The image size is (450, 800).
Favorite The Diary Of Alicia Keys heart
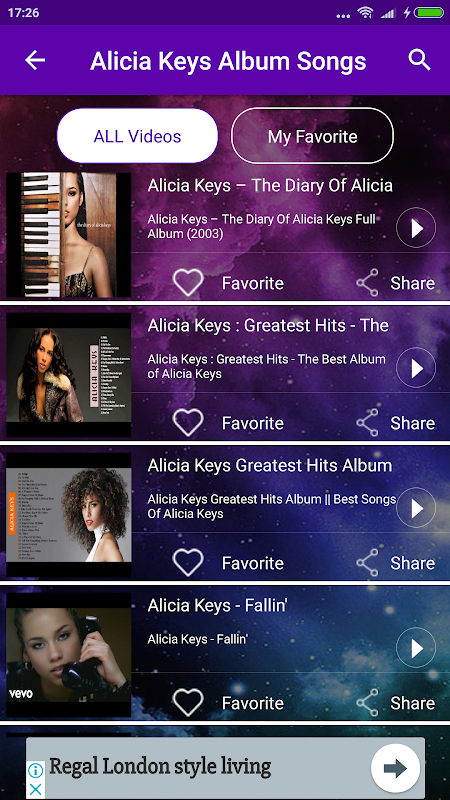click(188, 283)
